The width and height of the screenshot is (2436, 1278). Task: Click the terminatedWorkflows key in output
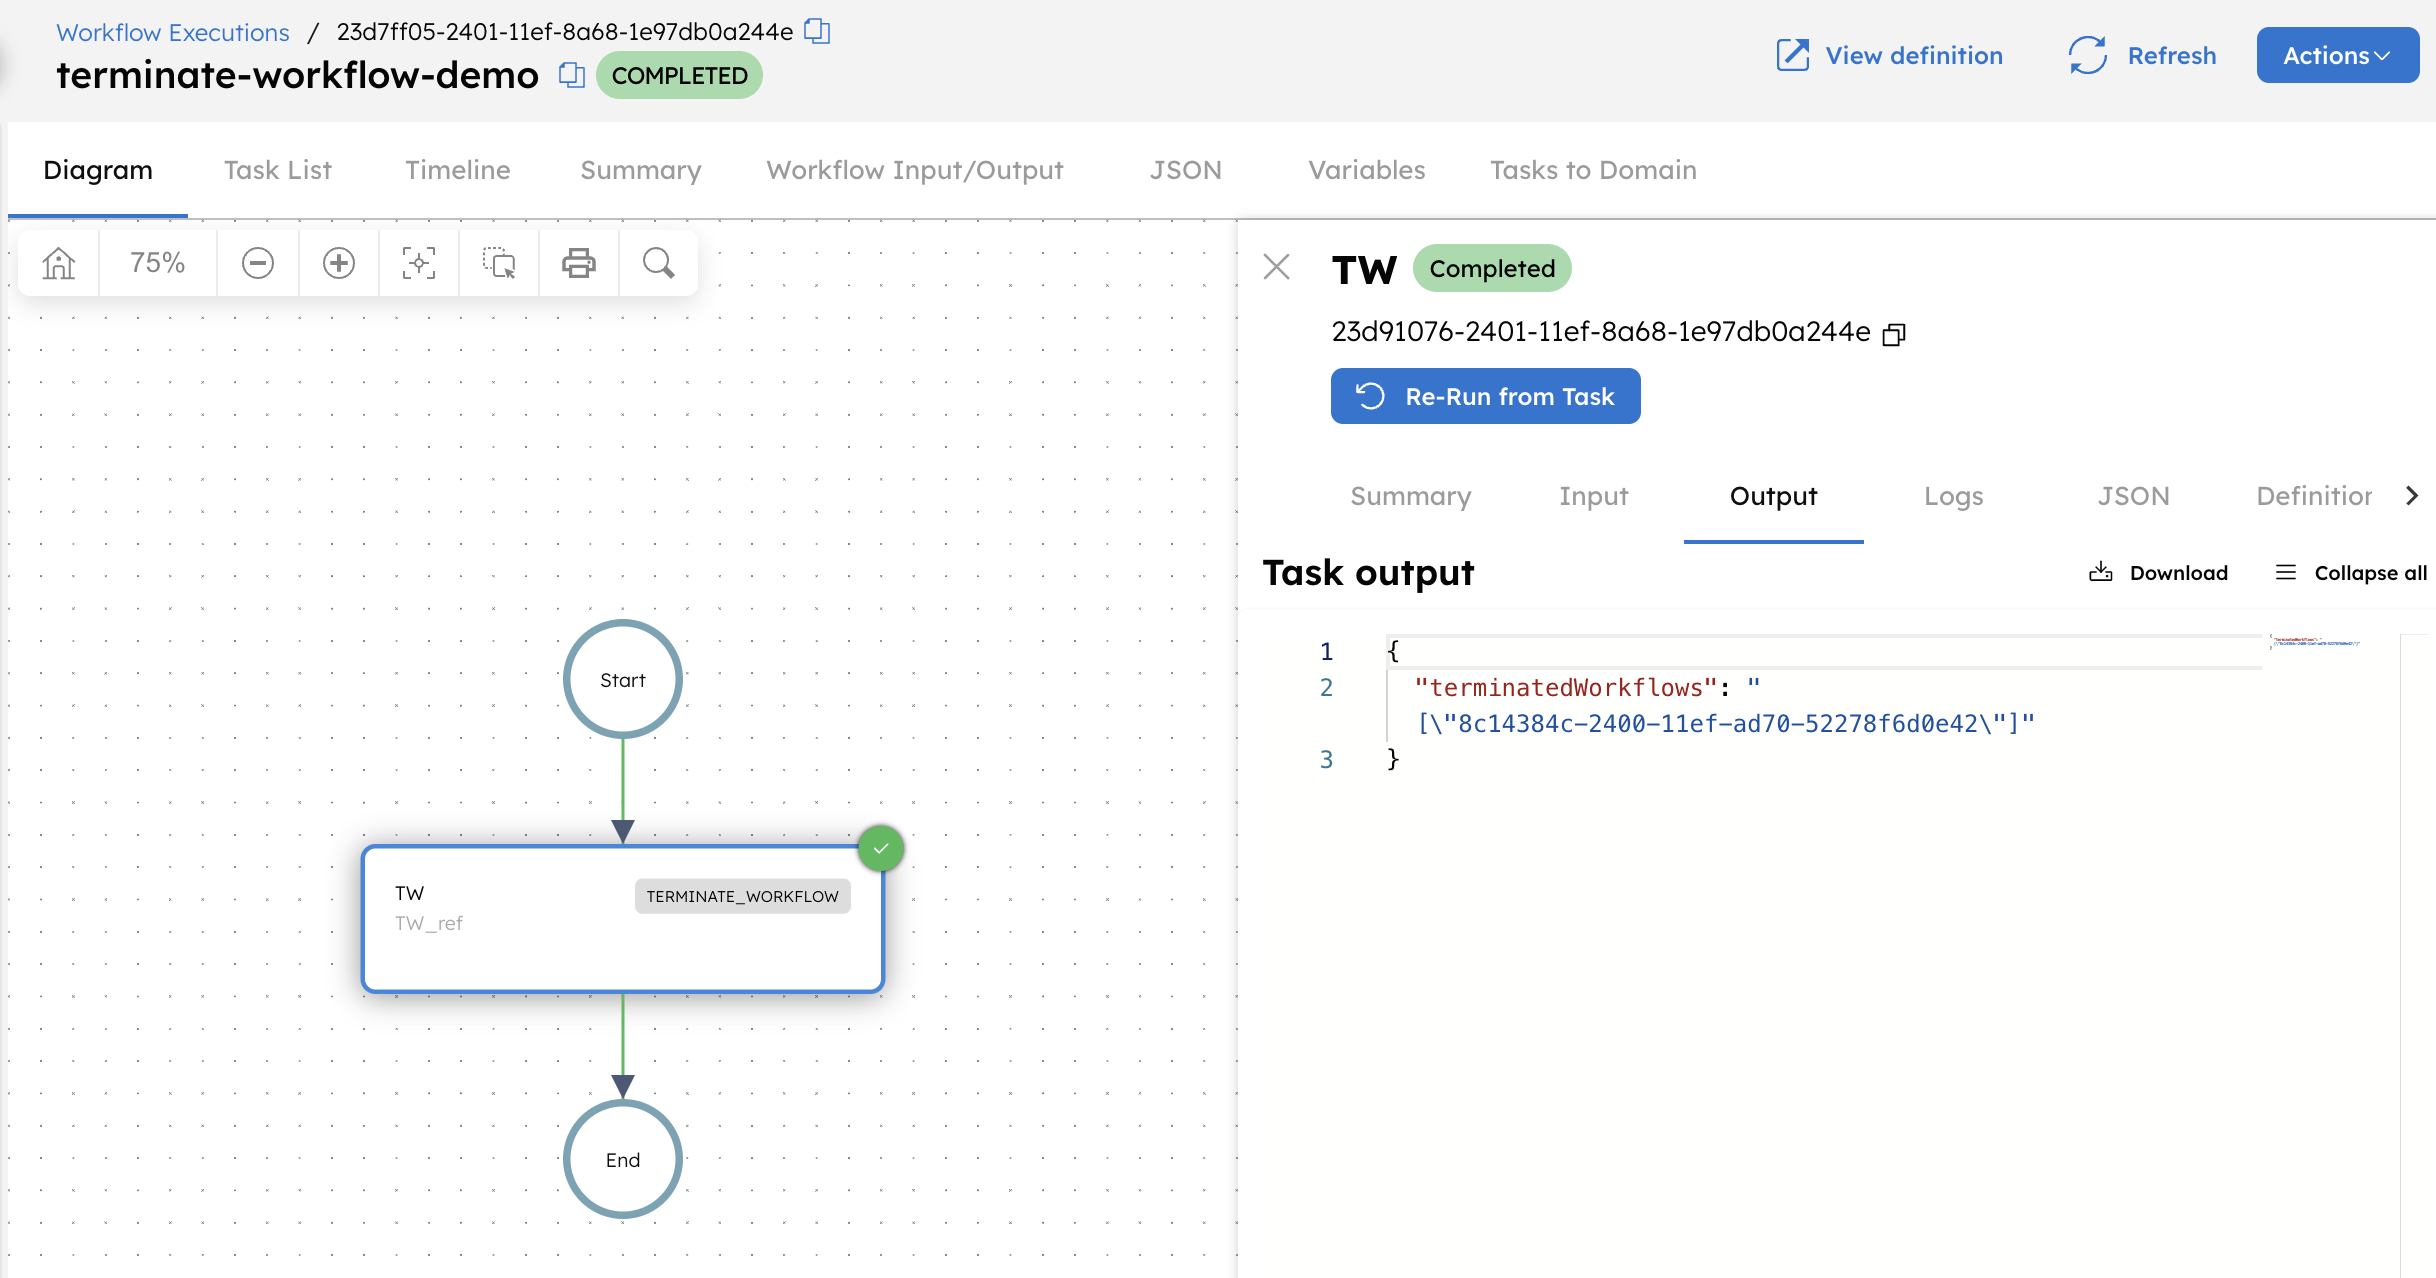coord(1565,688)
